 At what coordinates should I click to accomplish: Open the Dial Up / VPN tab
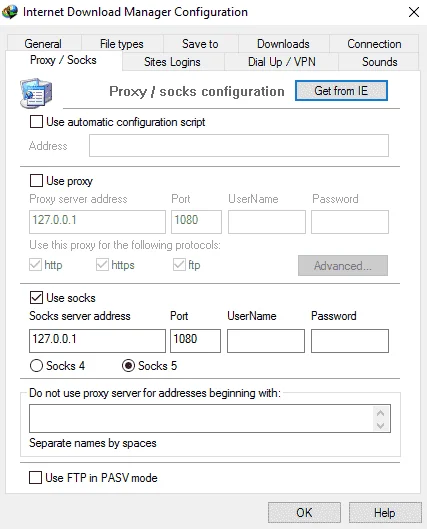282,62
